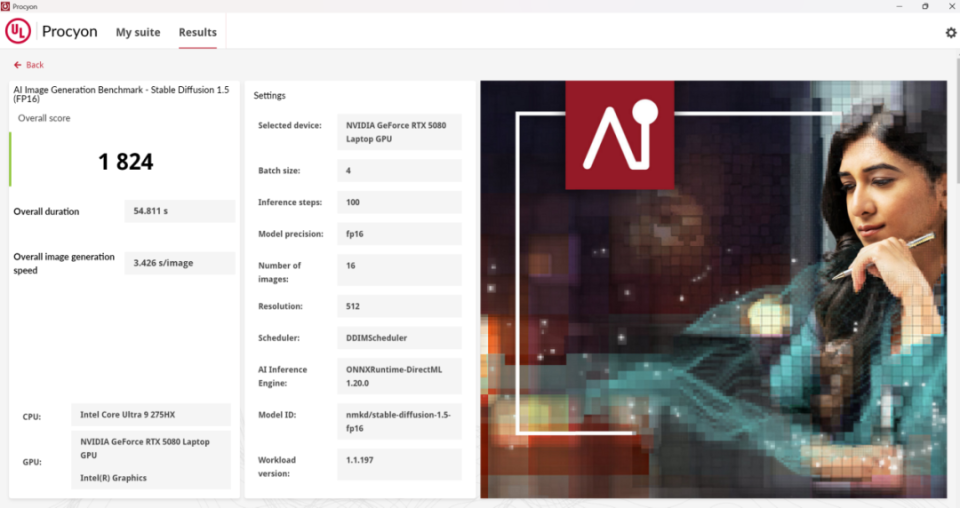Click the Workload version value 1.1.197
960x508 pixels.
399,465
